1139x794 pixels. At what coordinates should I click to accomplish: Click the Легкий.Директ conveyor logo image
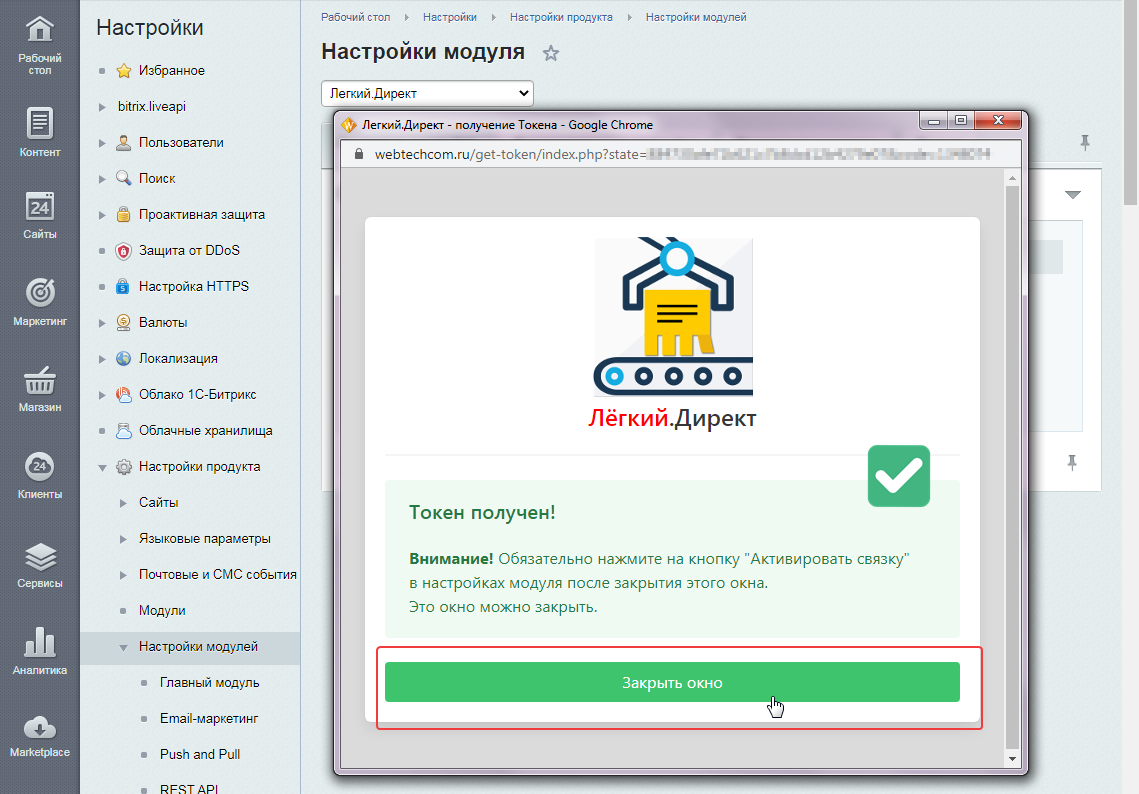[x=673, y=317]
